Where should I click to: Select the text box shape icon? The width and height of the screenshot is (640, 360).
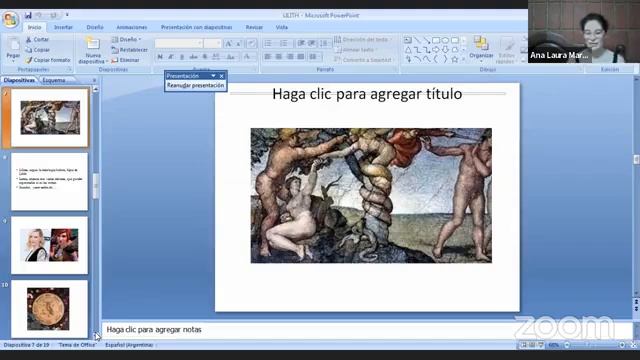[x=408, y=40]
